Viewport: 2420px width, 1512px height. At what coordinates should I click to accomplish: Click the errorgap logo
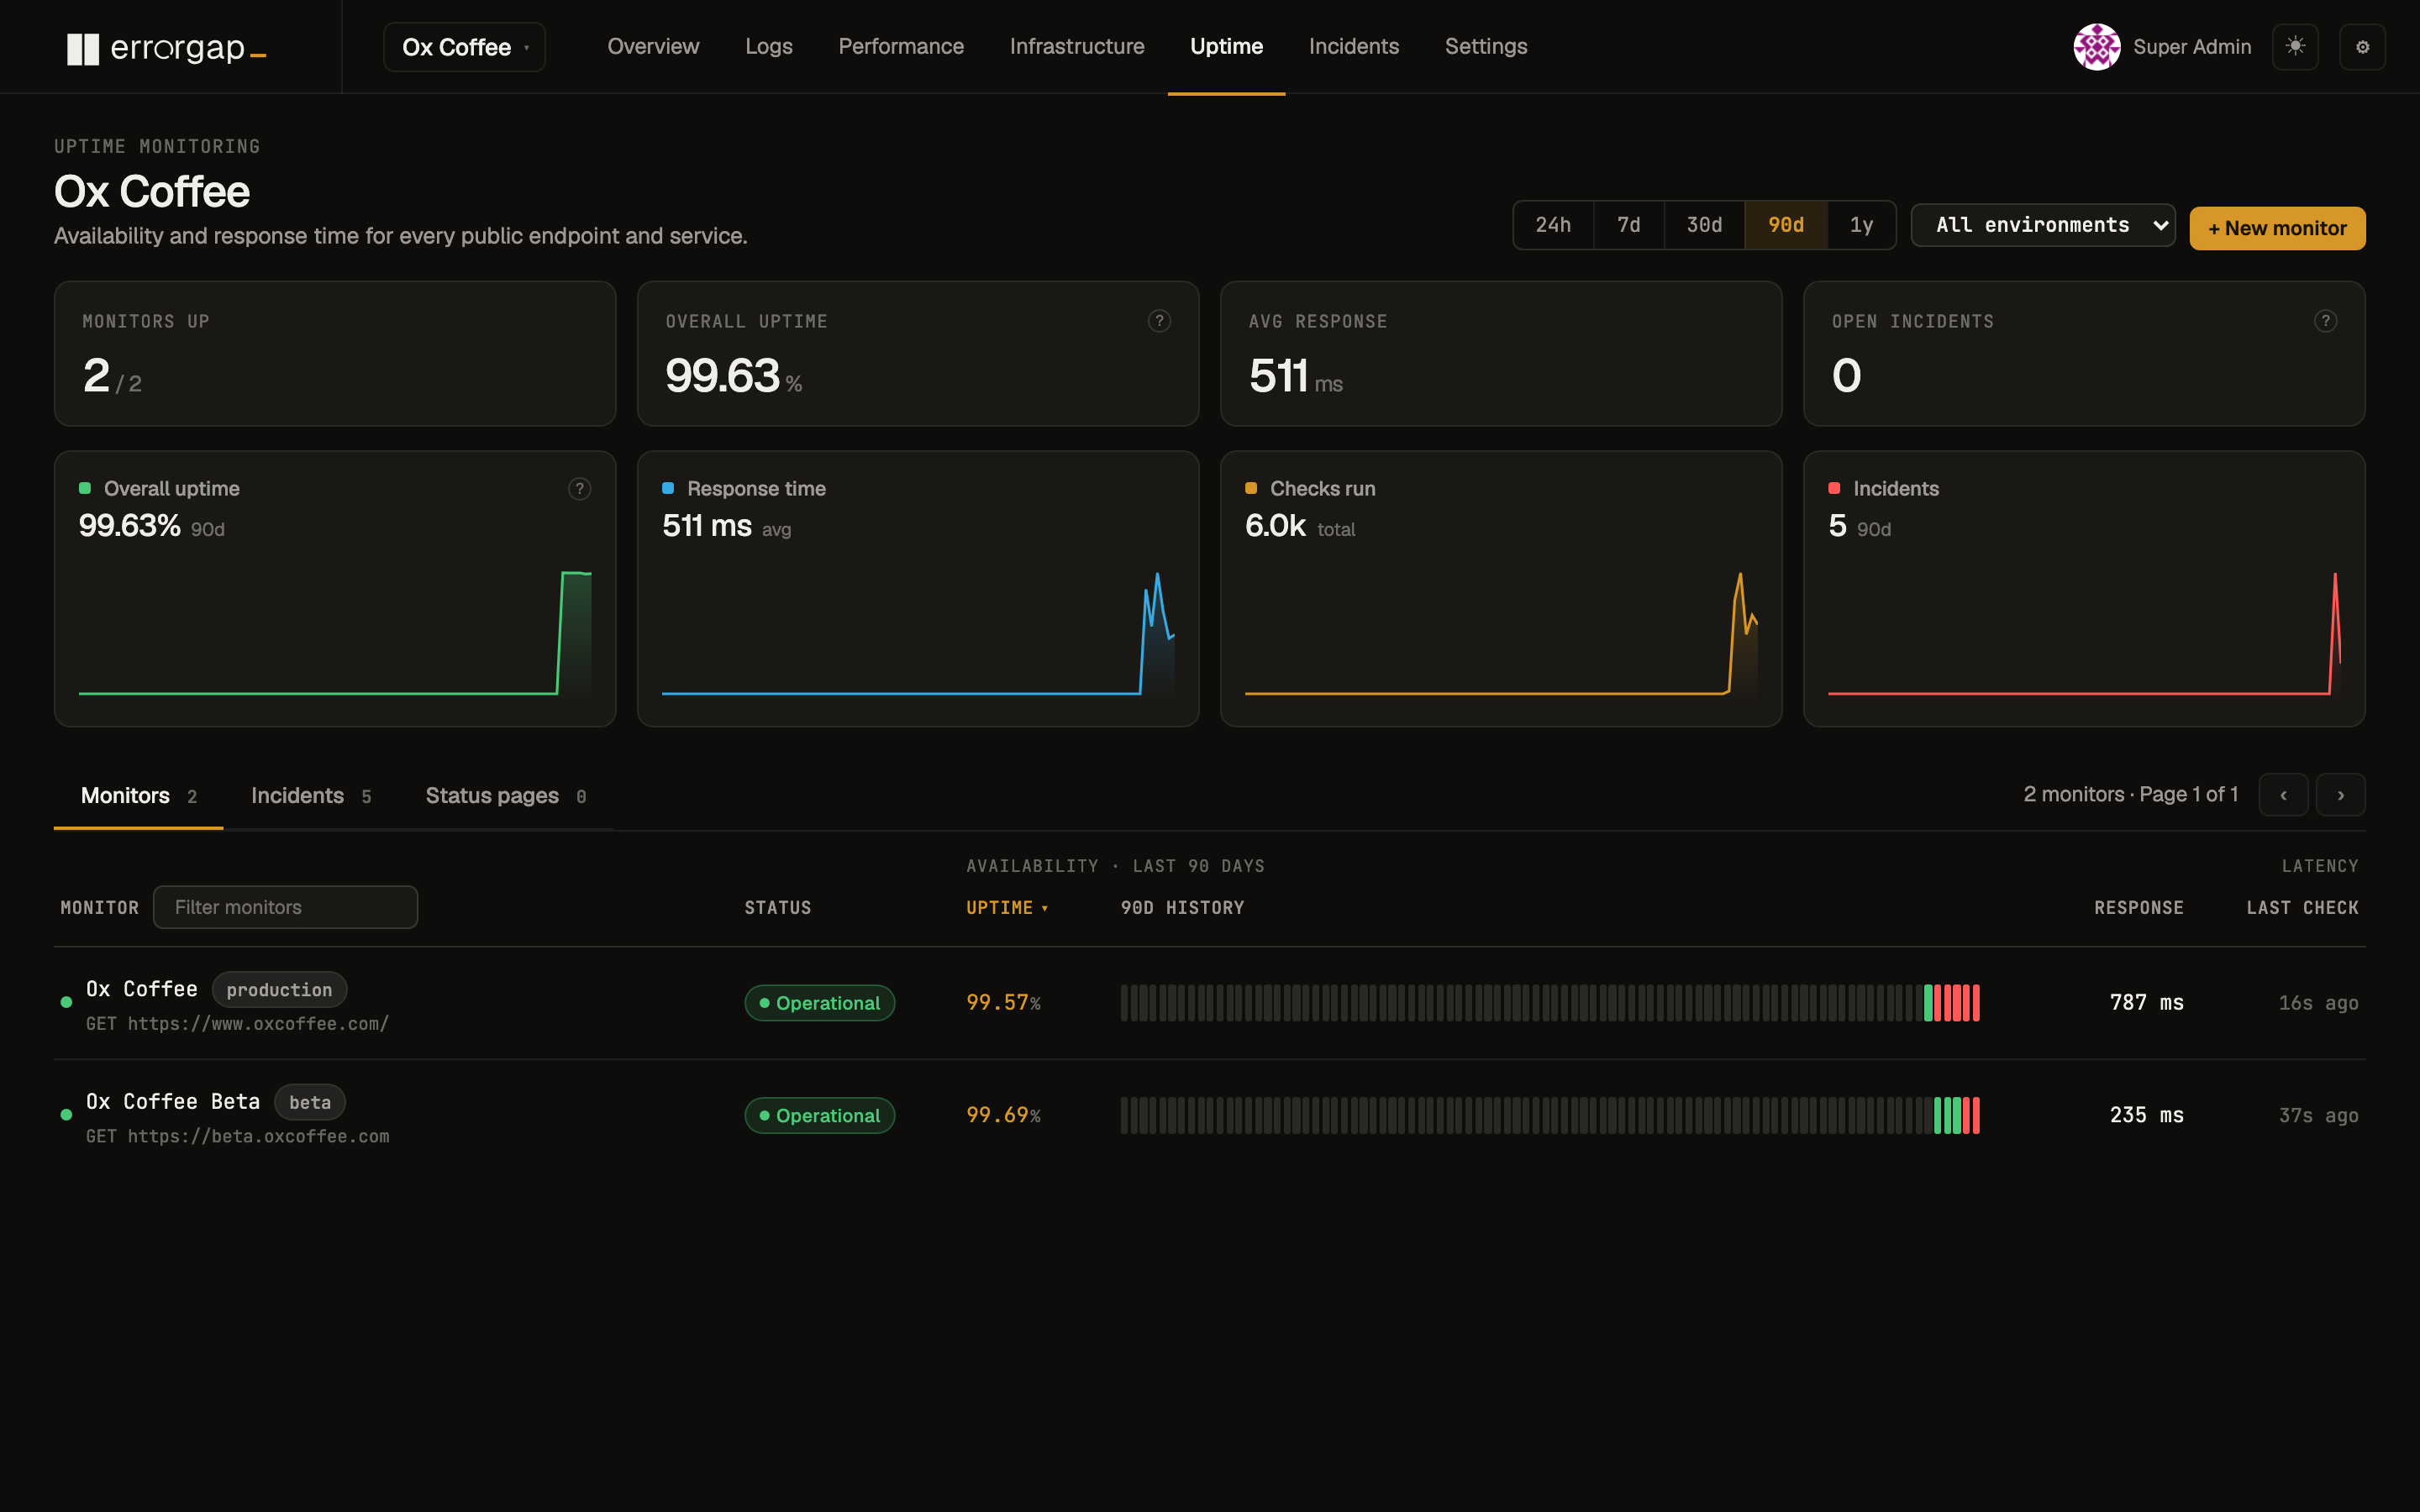(166, 47)
